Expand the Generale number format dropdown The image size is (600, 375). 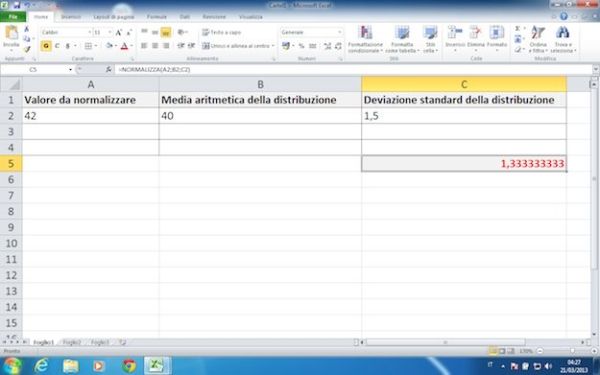tap(339, 33)
